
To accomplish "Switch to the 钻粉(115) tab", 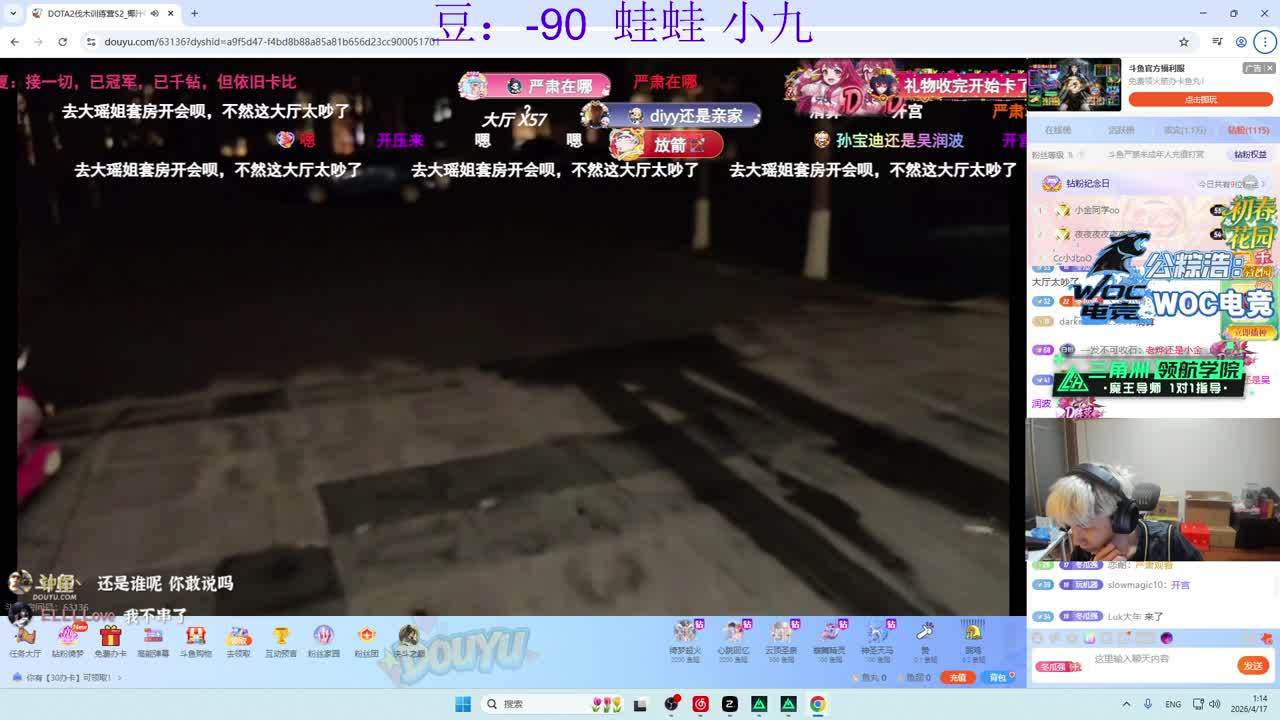I will pyautogui.click(x=1248, y=130).
